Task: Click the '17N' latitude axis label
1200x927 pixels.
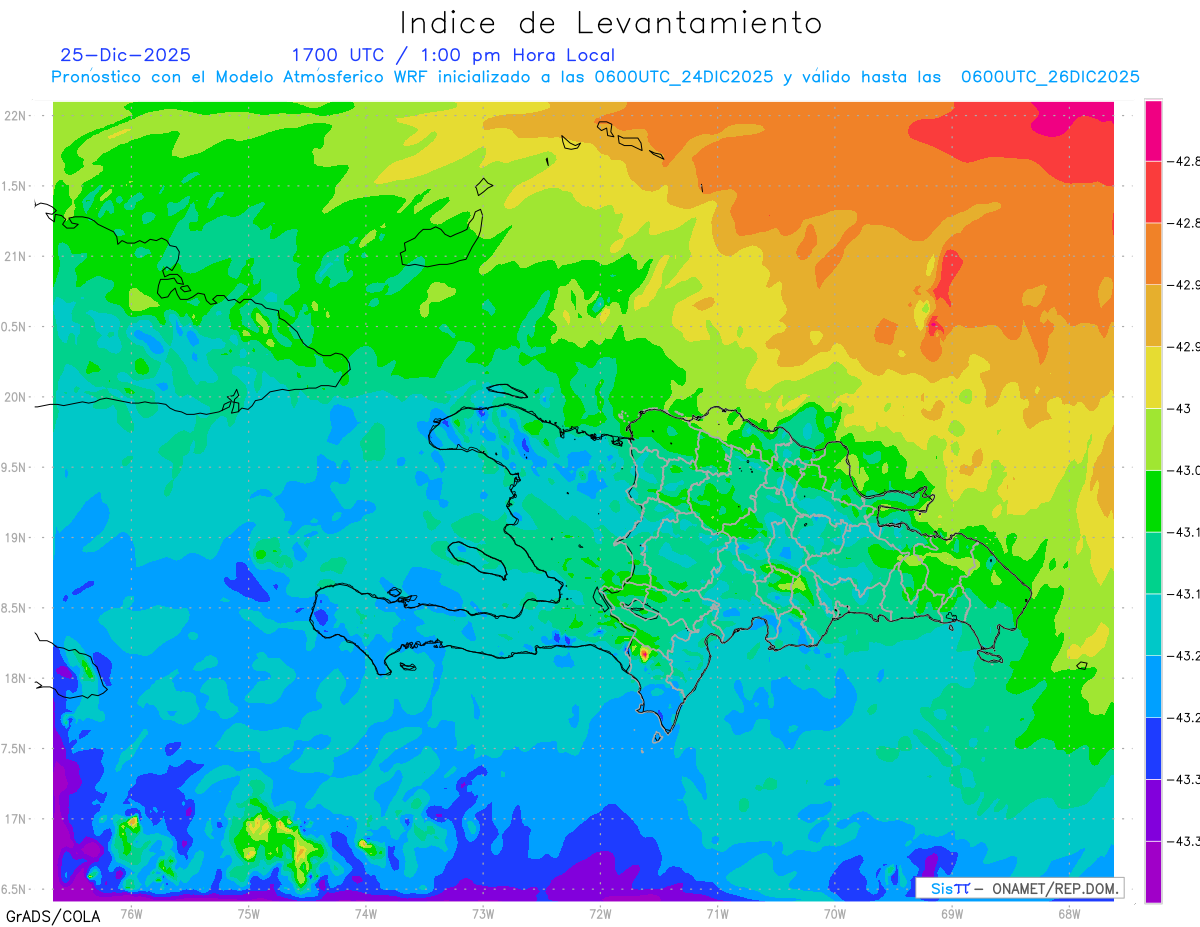Action: tap(17, 819)
